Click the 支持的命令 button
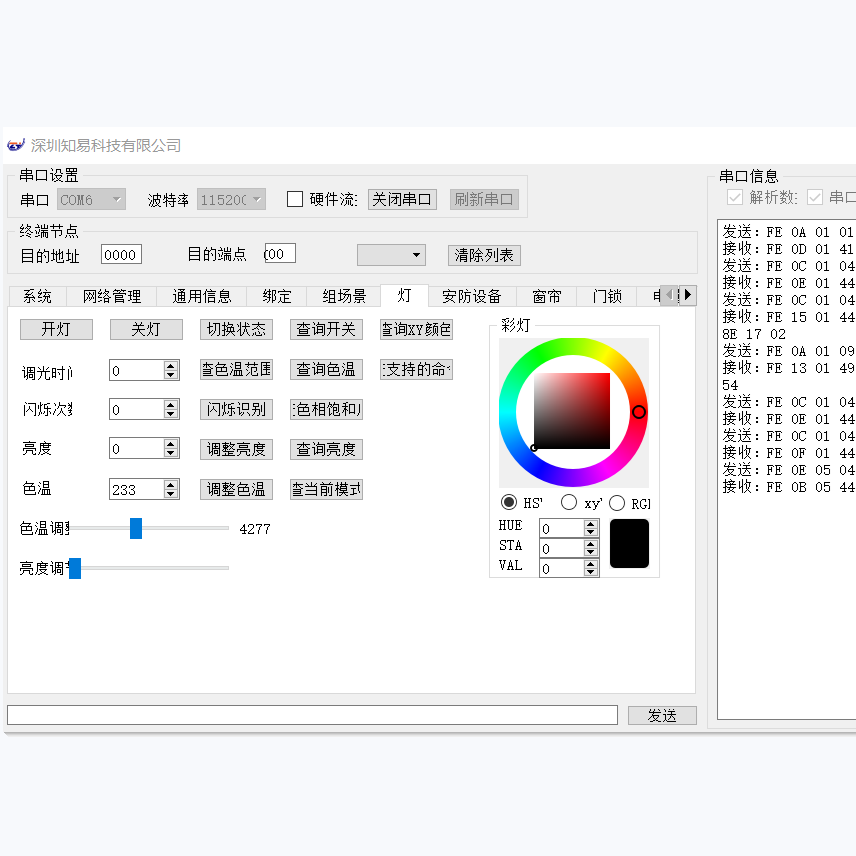Screen dimensions: 856x856 coord(417,370)
